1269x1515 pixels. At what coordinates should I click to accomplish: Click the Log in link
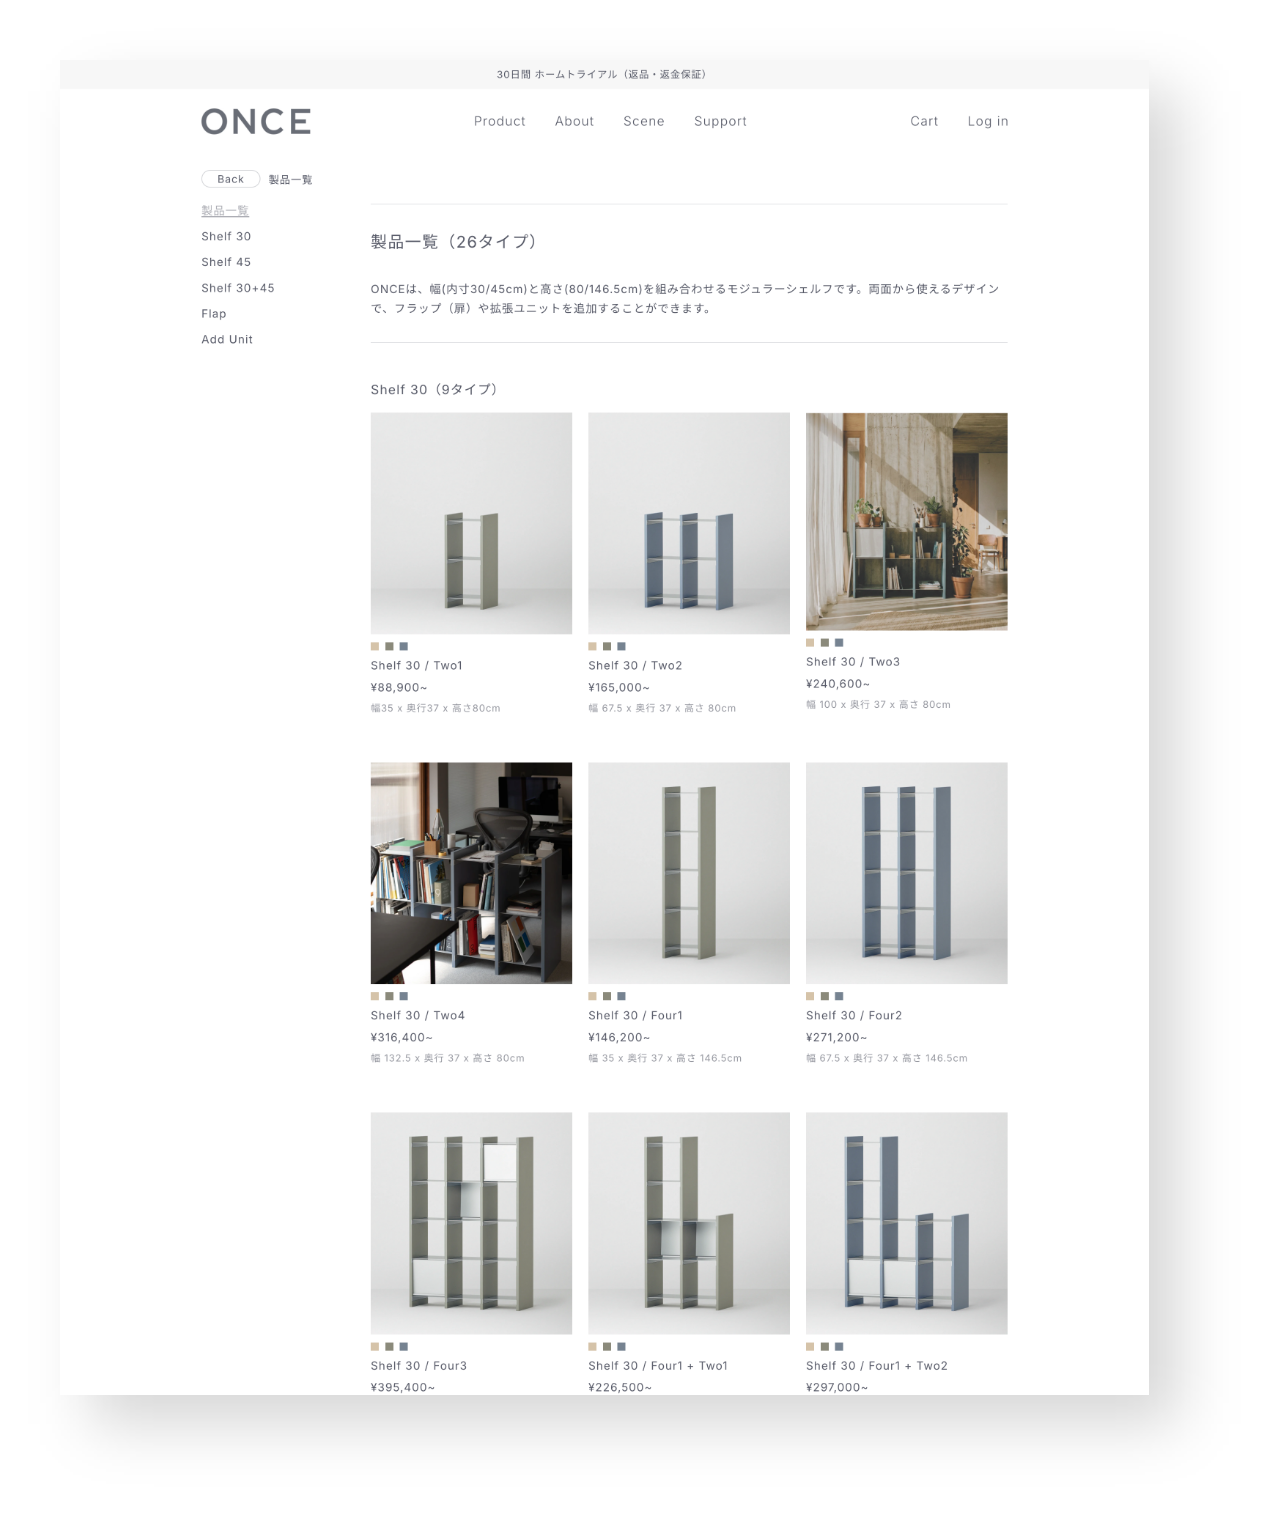coord(987,121)
